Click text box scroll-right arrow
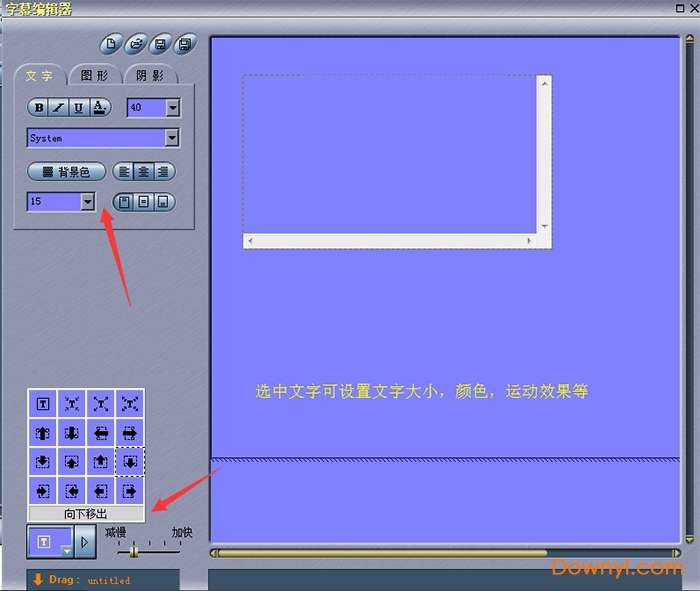 pos(529,241)
